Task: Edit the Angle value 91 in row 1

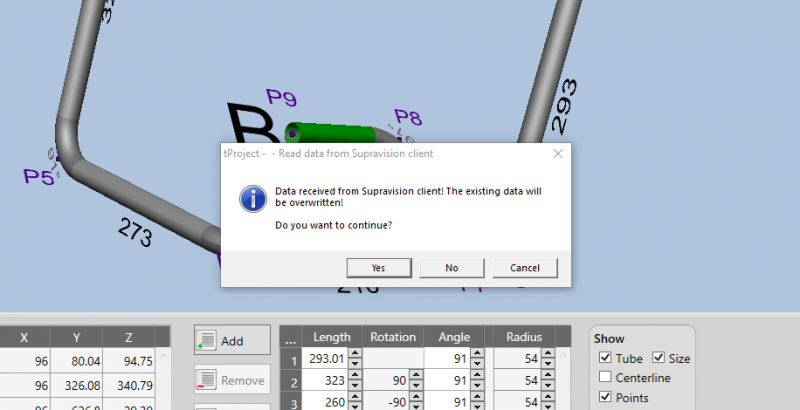Action: click(447, 359)
